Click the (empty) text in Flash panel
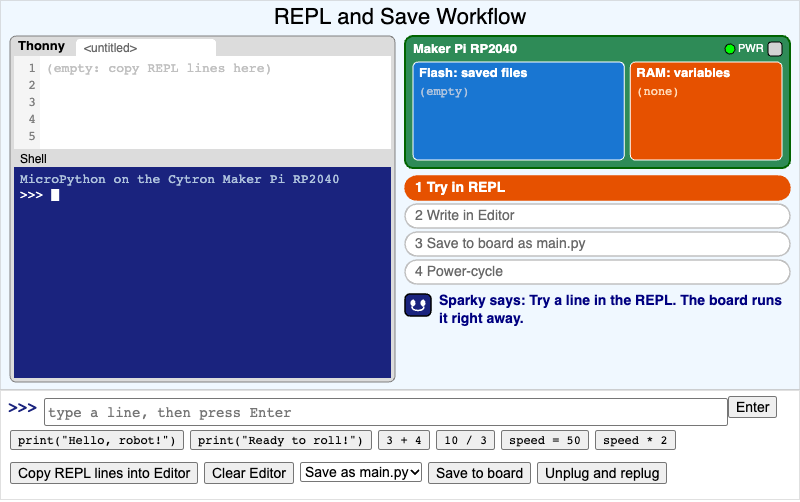 (x=444, y=92)
